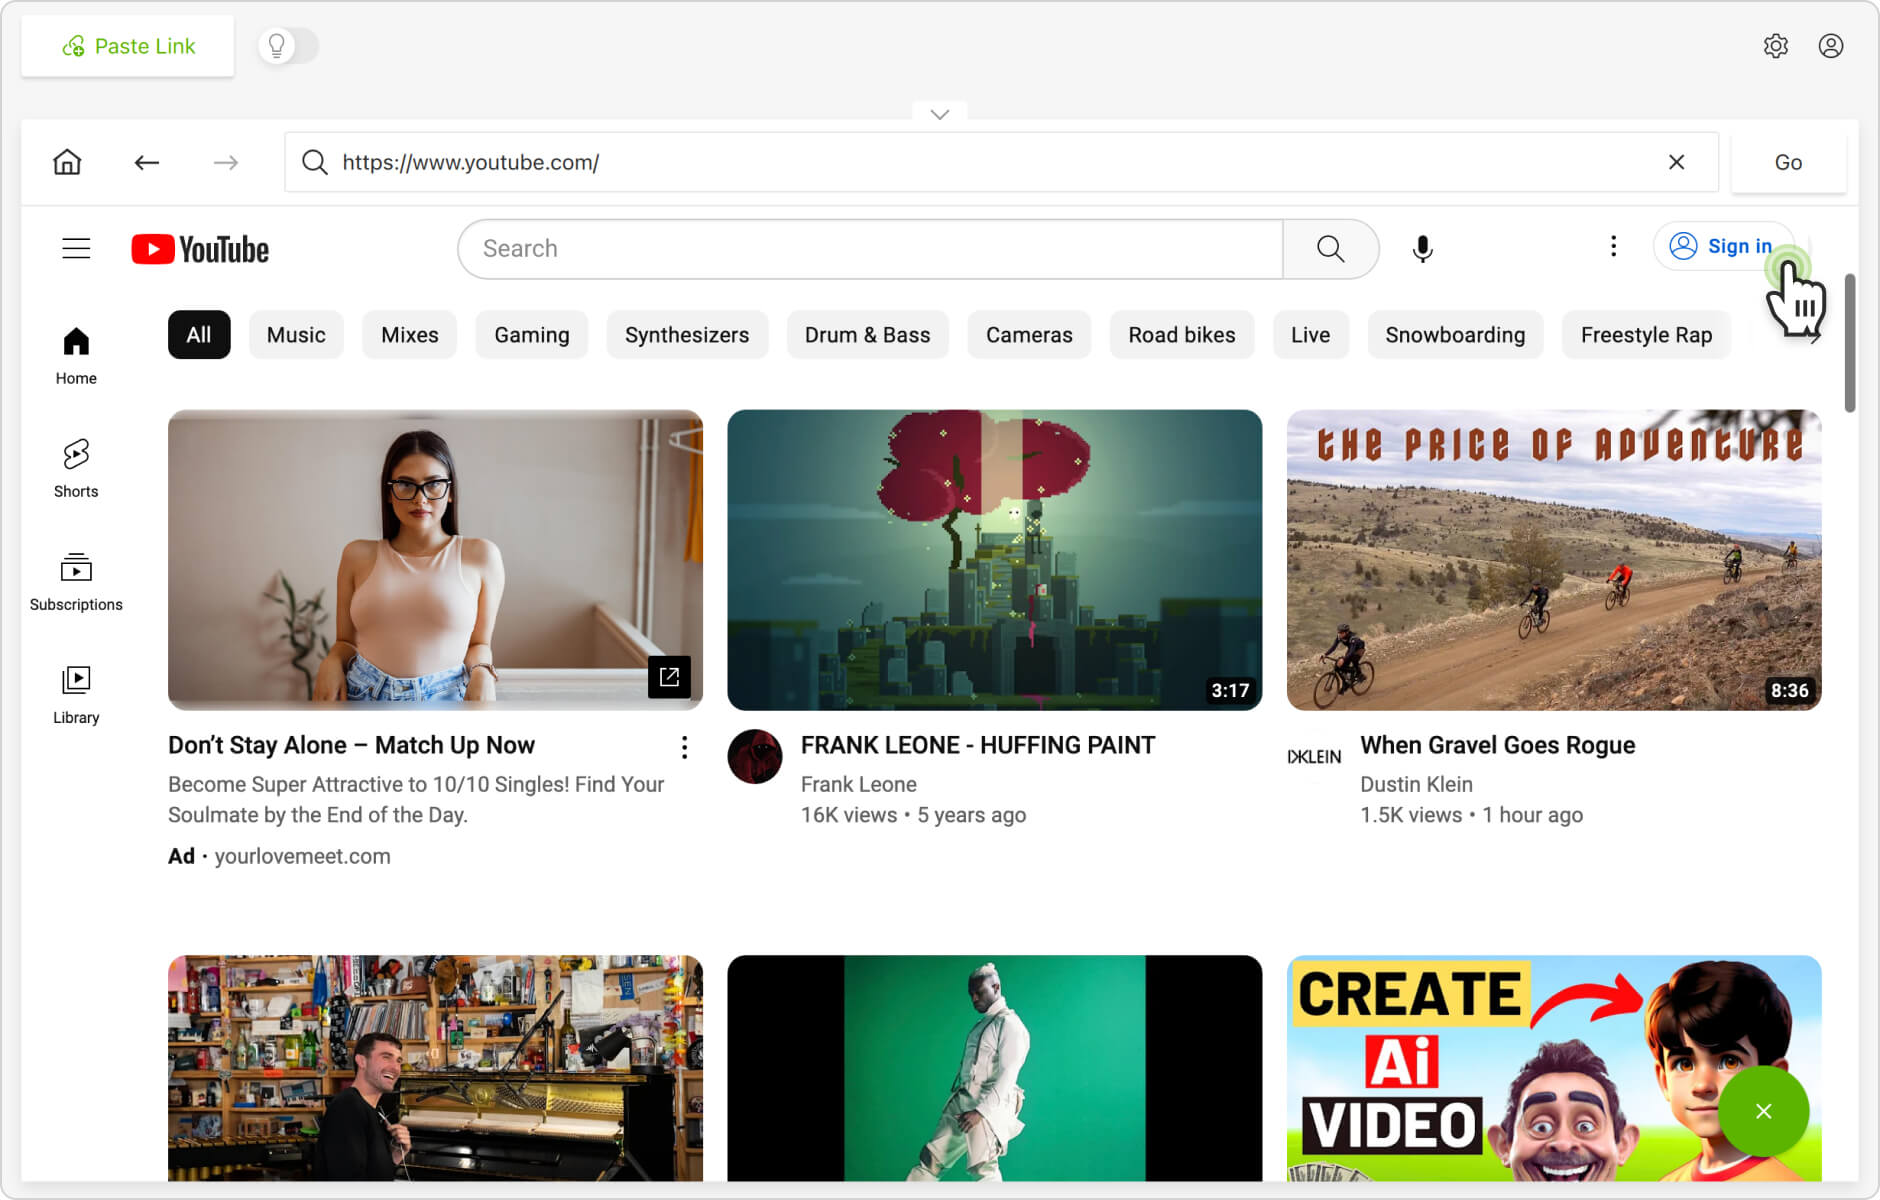Open the options menu on the ad video
This screenshot has height=1200, width=1880.
coord(684,747)
